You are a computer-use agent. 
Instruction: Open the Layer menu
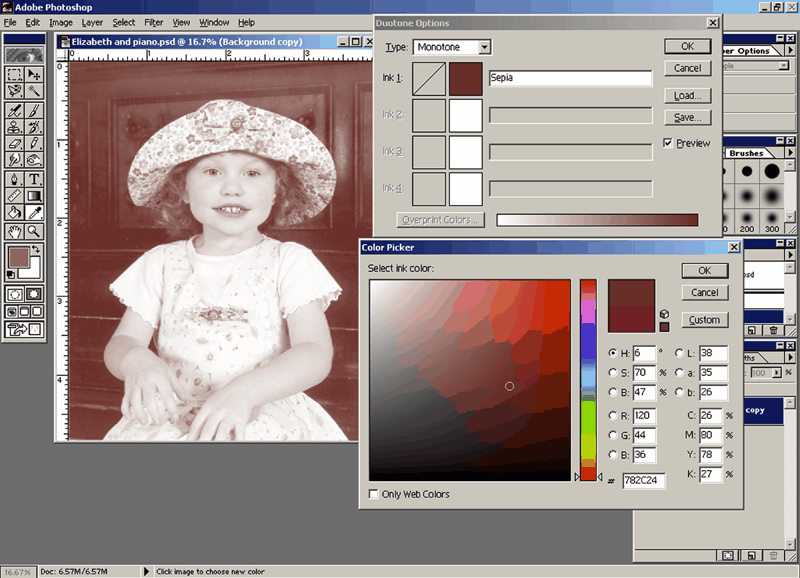click(92, 22)
